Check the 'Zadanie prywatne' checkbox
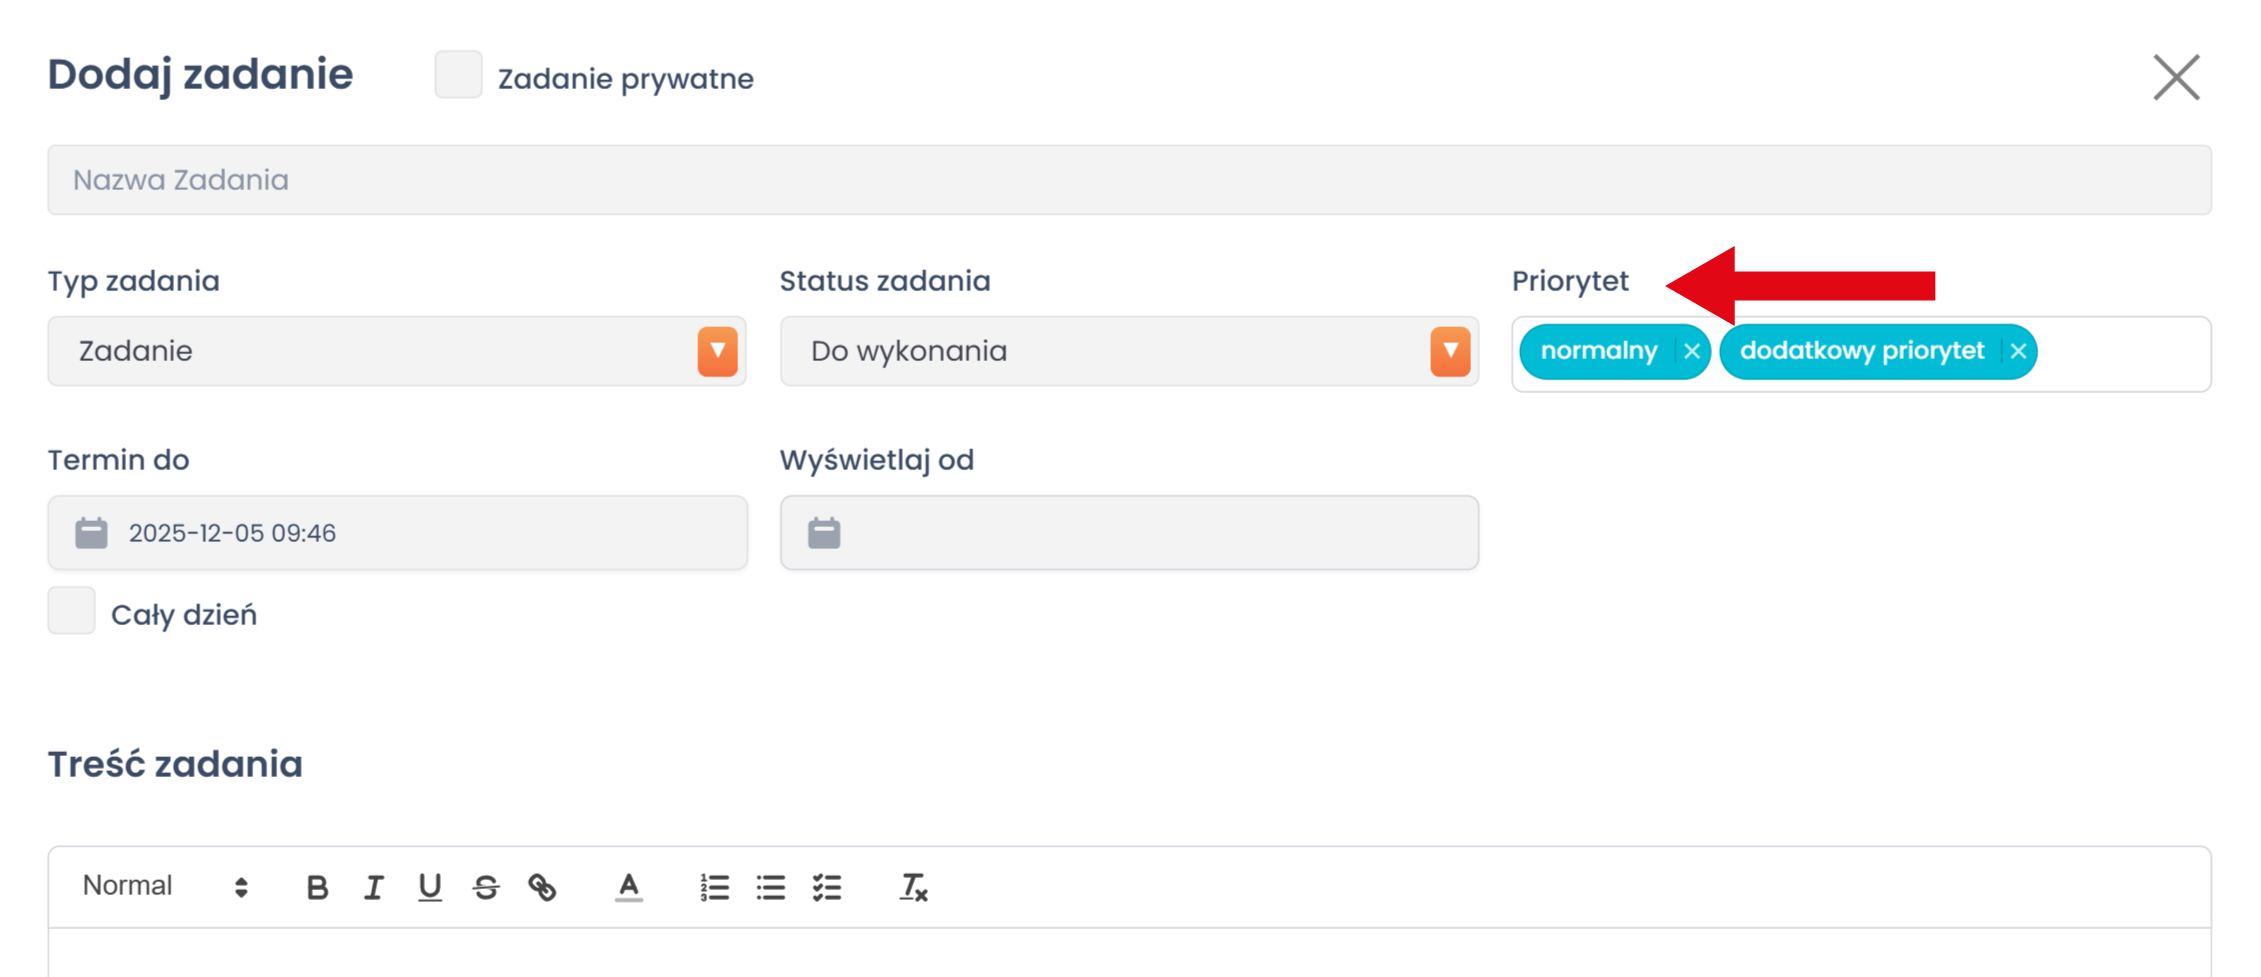This screenshot has width=2261, height=977. coord(458,75)
